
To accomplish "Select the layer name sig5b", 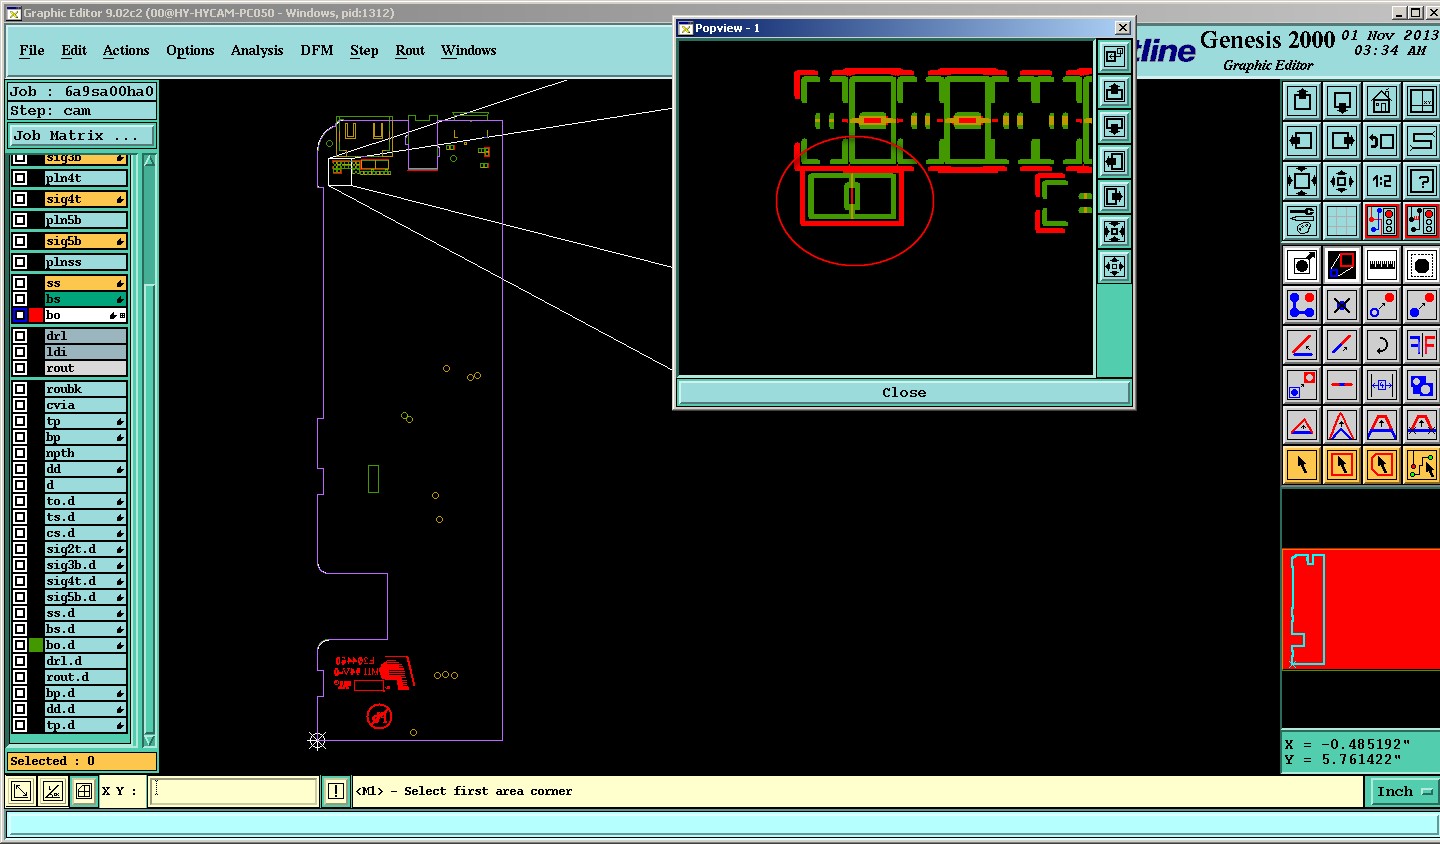I will click(x=85, y=241).
